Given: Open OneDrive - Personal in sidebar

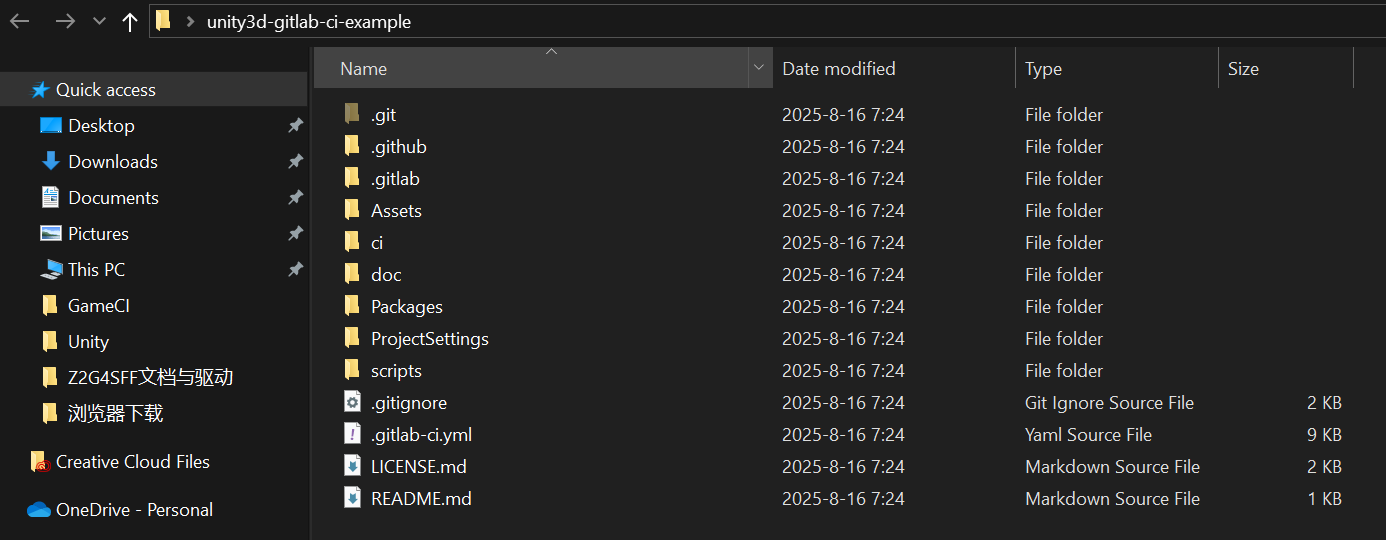Looking at the screenshot, I should pyautogui.click(x=120, y=509).
